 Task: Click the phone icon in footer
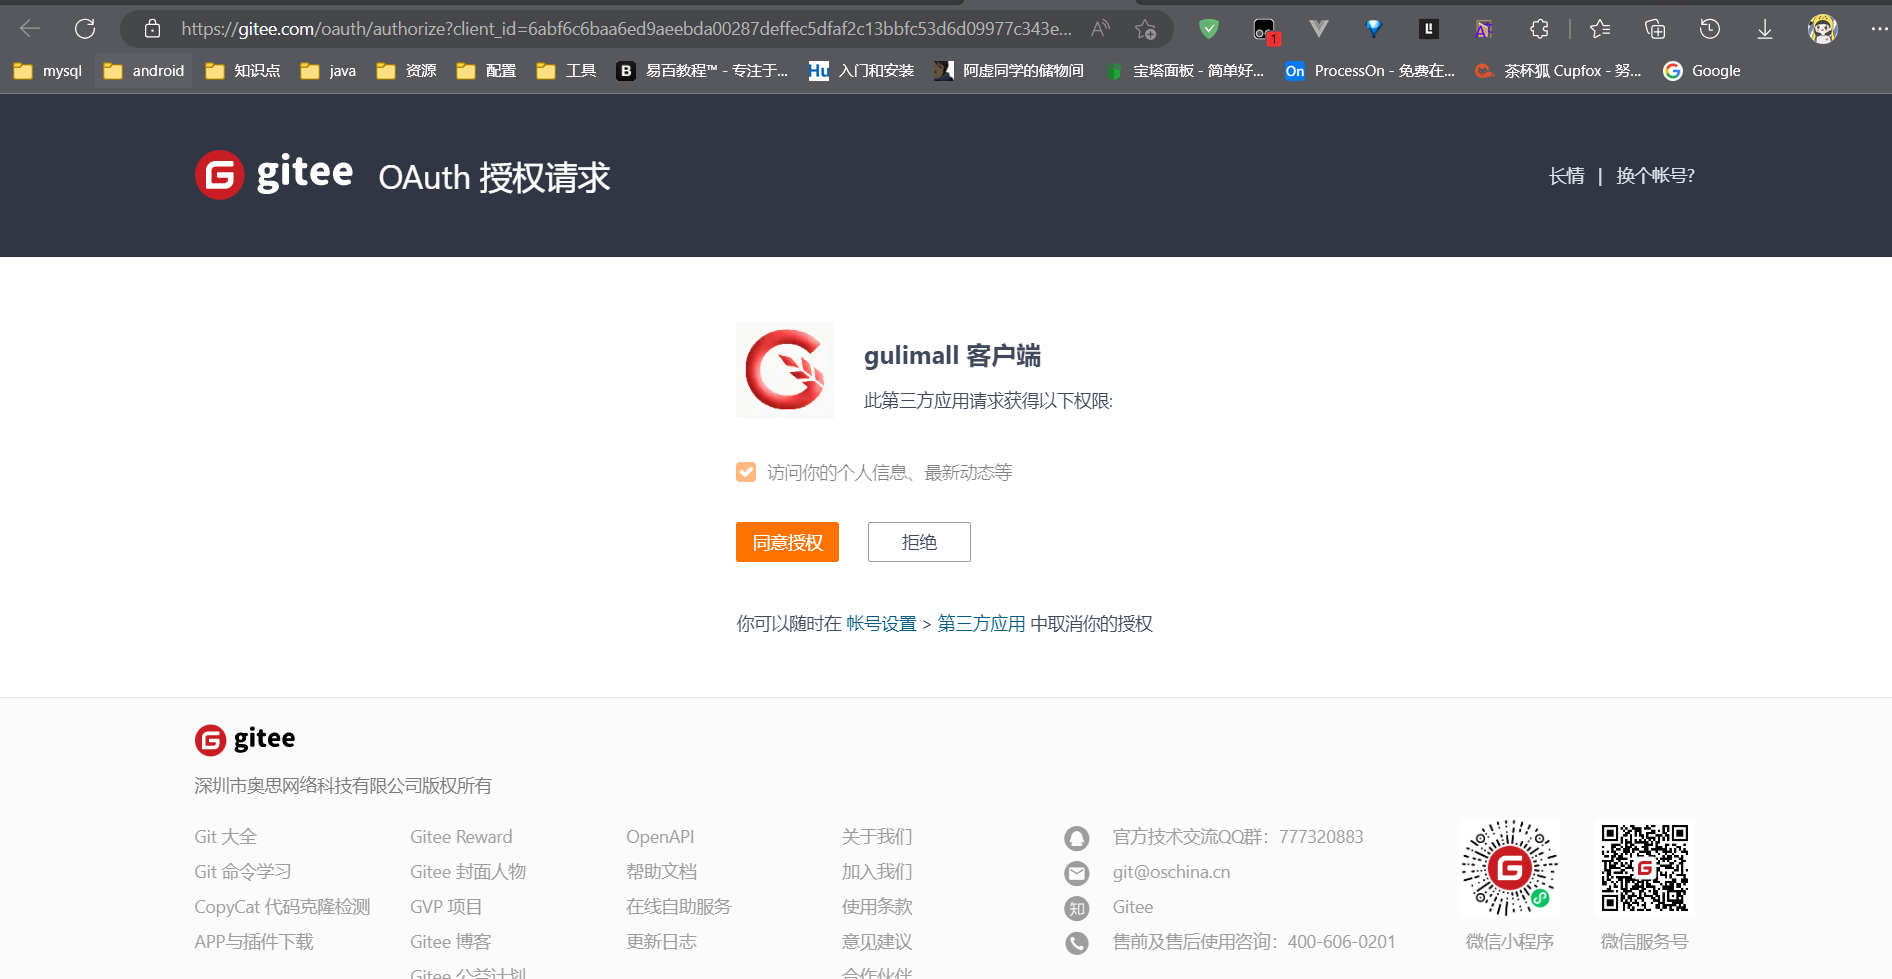coord(1077,943)
